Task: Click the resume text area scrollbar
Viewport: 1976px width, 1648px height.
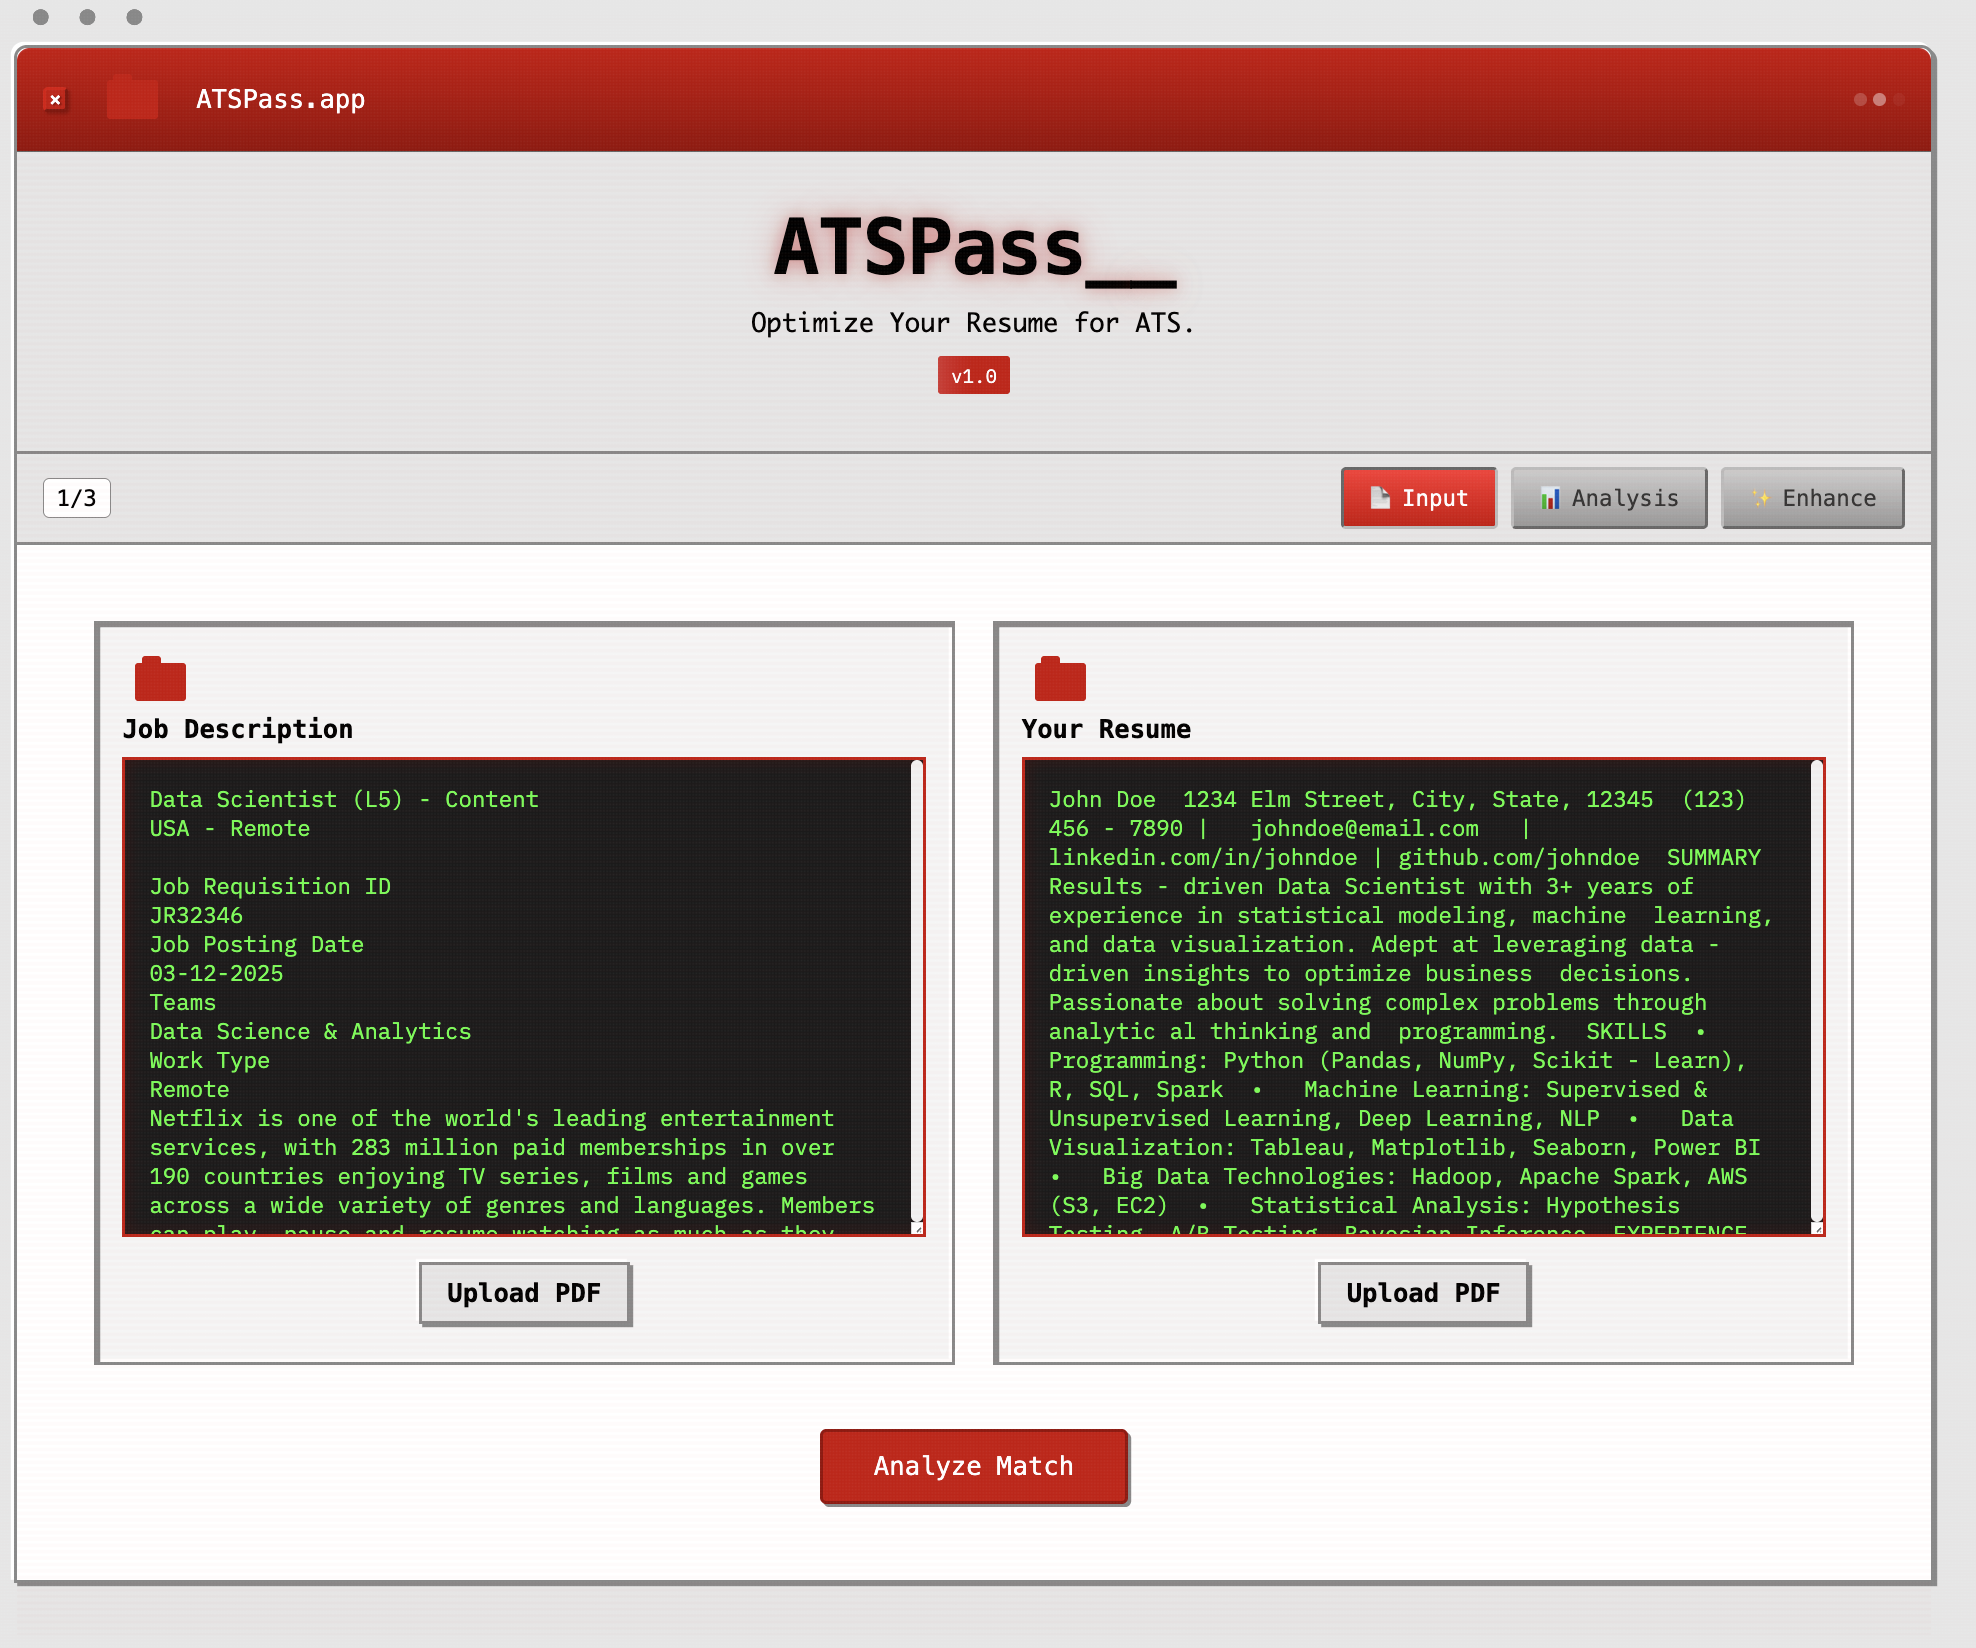Action: [x=1817, y=990]
